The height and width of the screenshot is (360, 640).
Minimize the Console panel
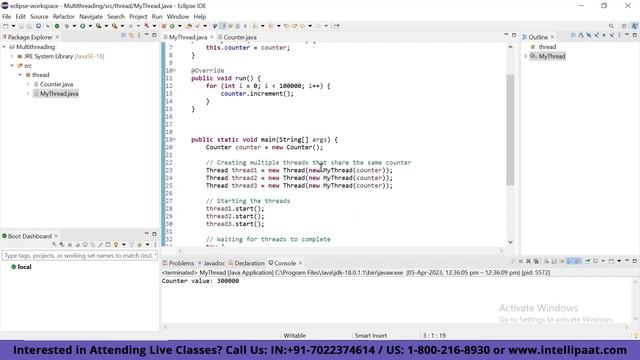(x=627, y=261)
